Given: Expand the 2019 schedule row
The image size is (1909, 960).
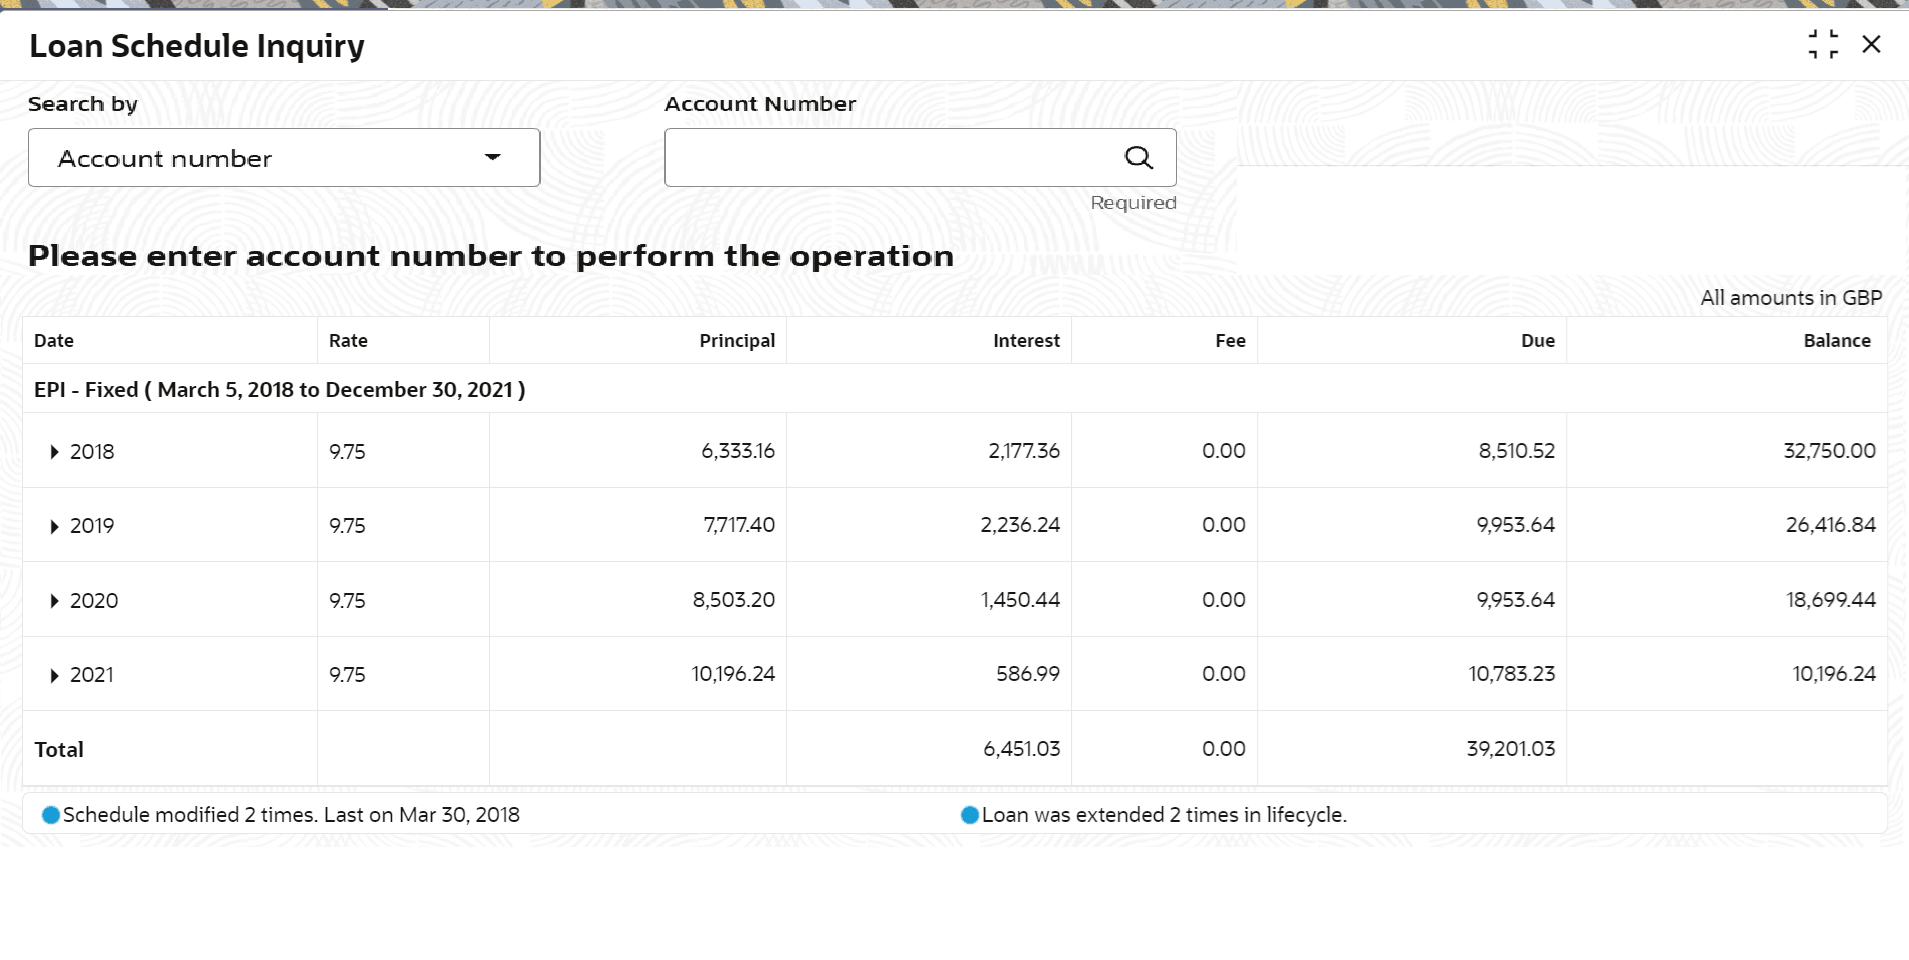Looking at the screenshot, I should 55,526.
